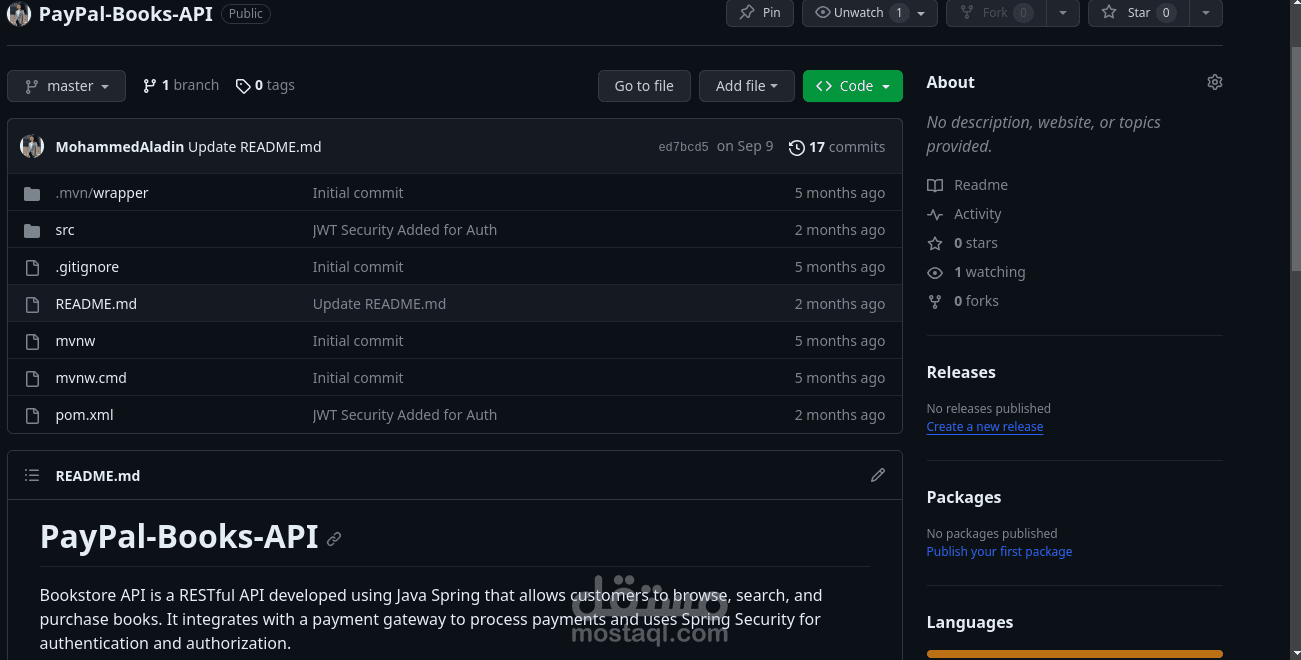Open the src folder
Screen dimensions: 1301x660
65,230
